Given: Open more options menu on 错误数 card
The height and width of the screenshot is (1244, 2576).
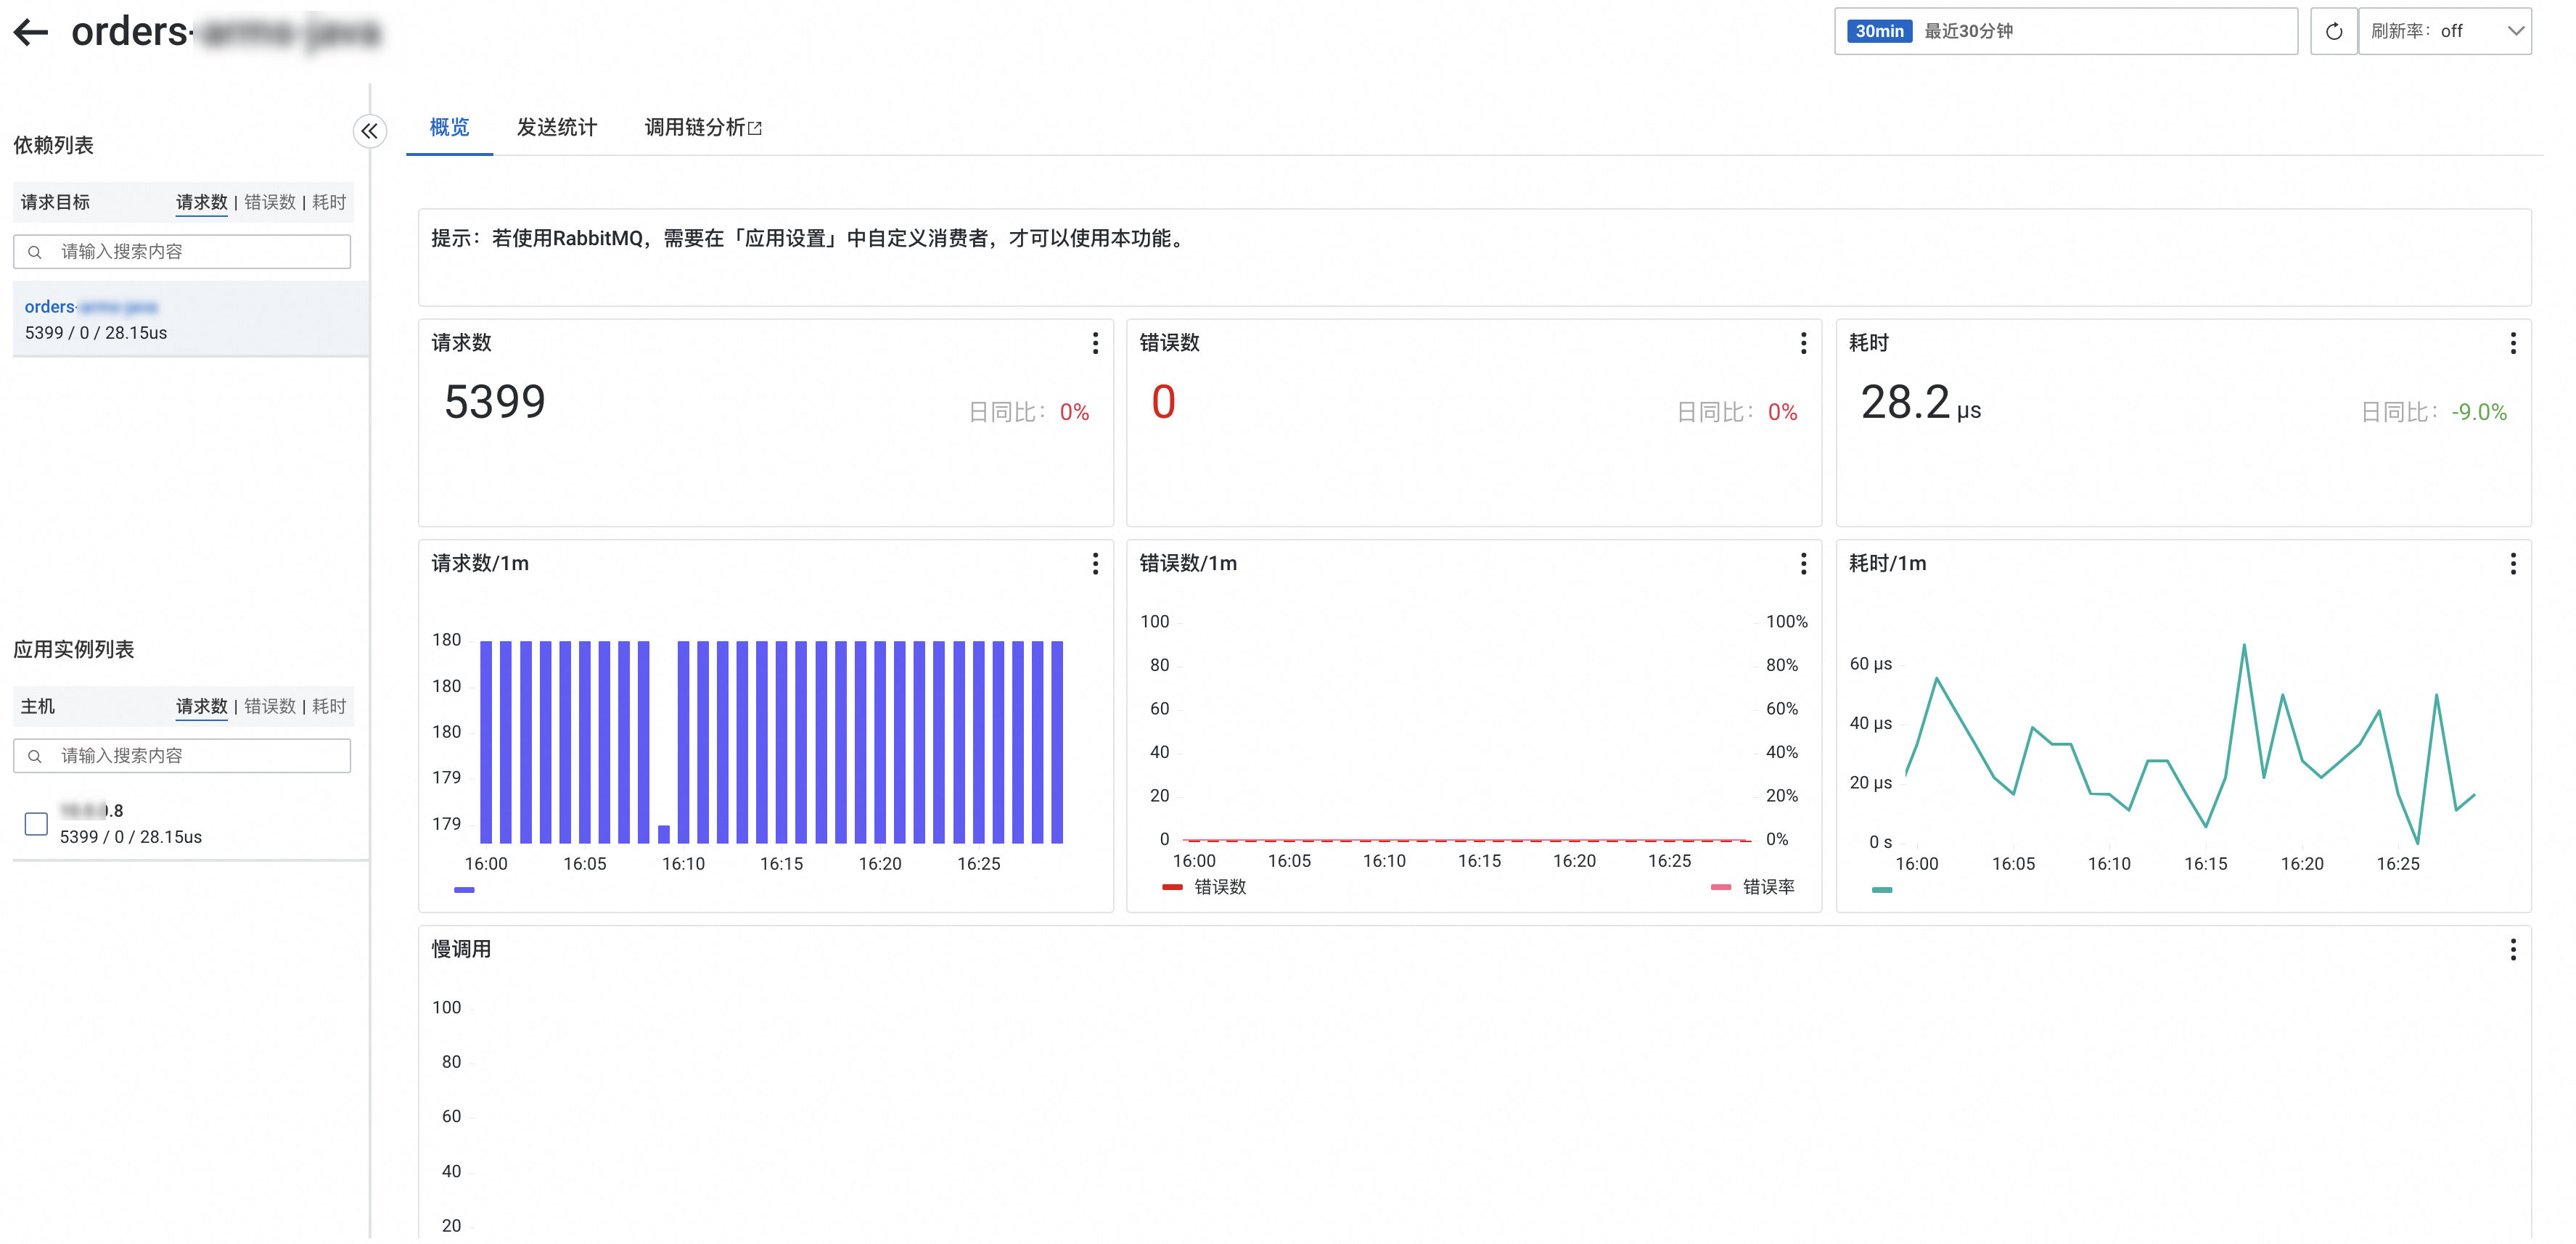Looking at the screenshot, I should pyautogui.click(x=1803, y=343).
